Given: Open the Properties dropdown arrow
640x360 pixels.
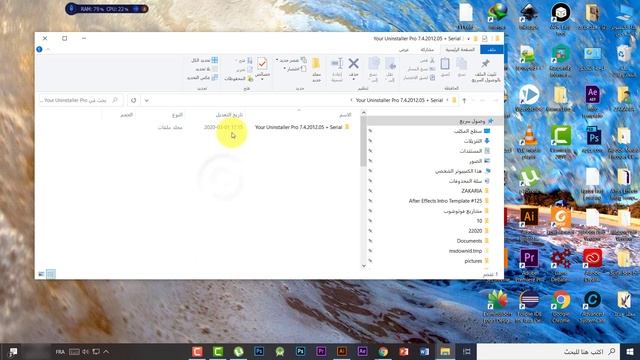Looking at the screenshot, I should 262,79.
